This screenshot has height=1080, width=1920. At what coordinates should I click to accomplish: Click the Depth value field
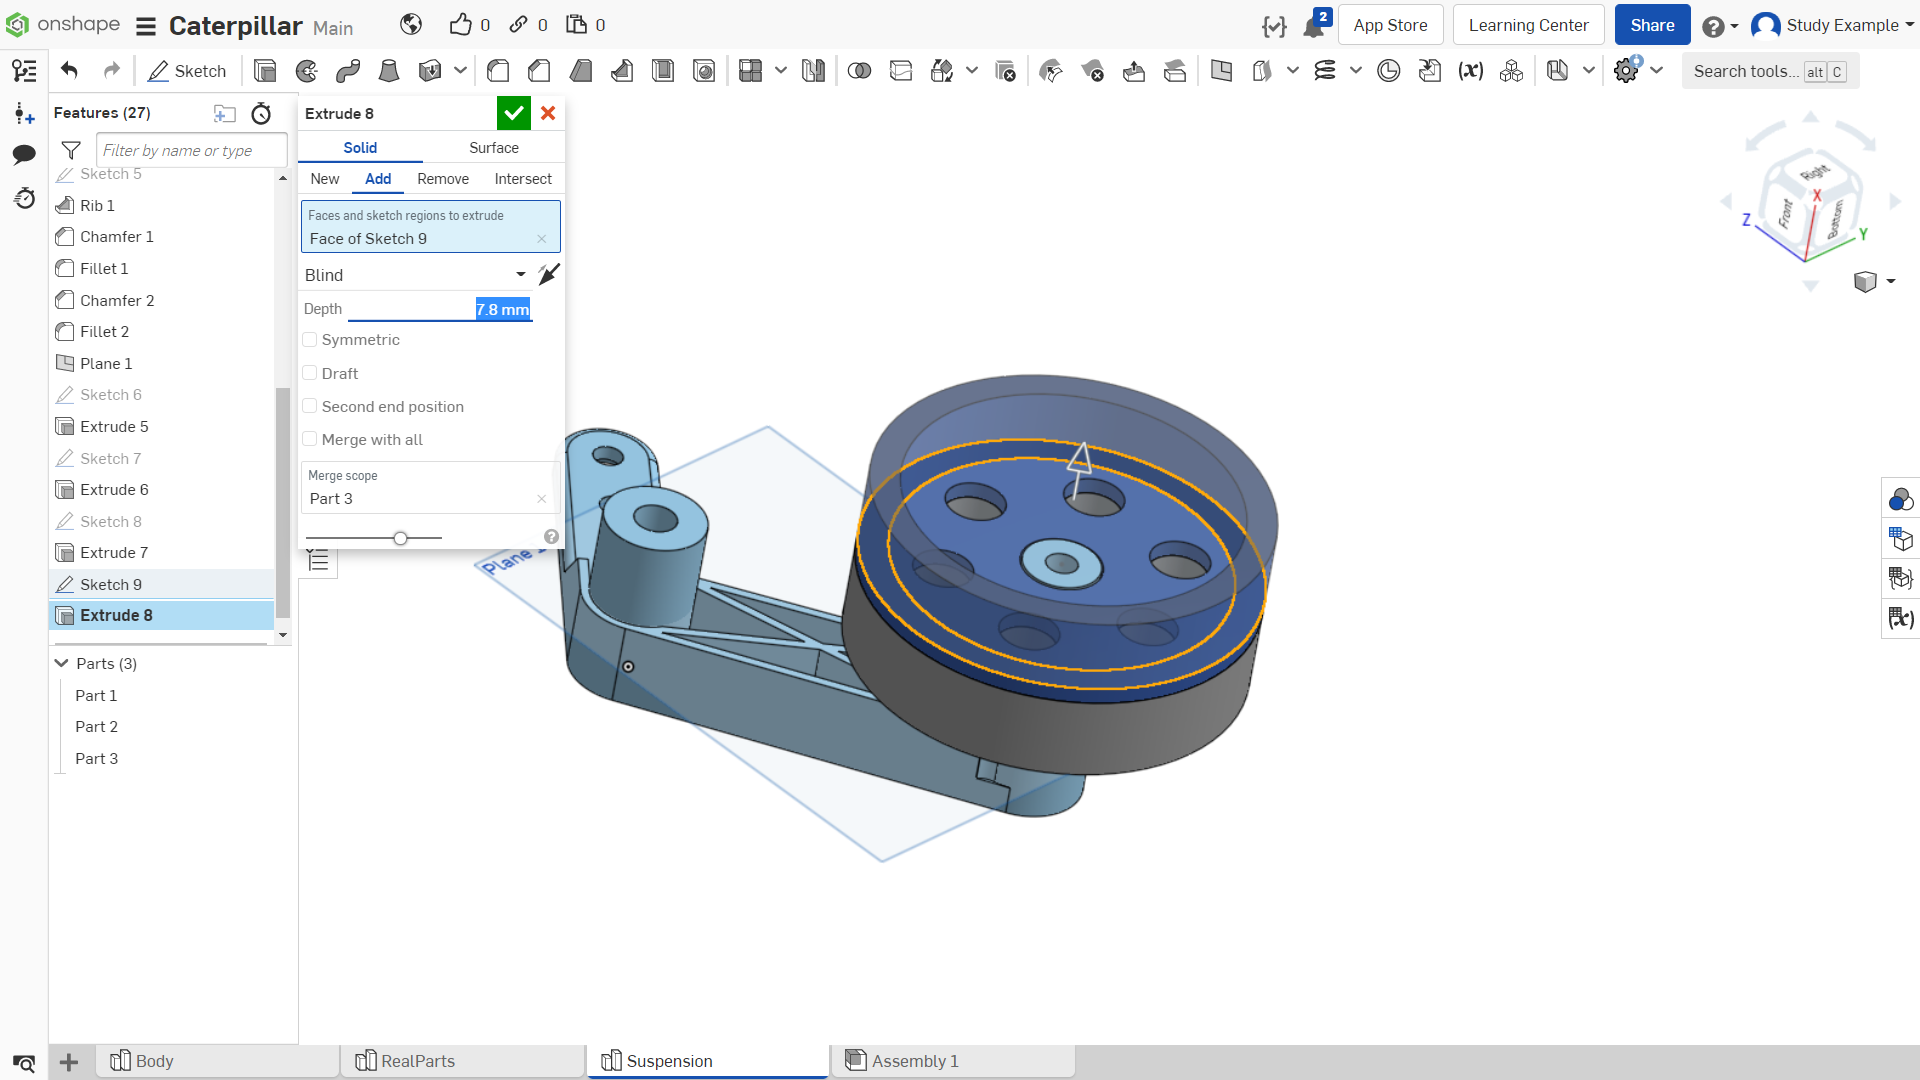[440, 310]
